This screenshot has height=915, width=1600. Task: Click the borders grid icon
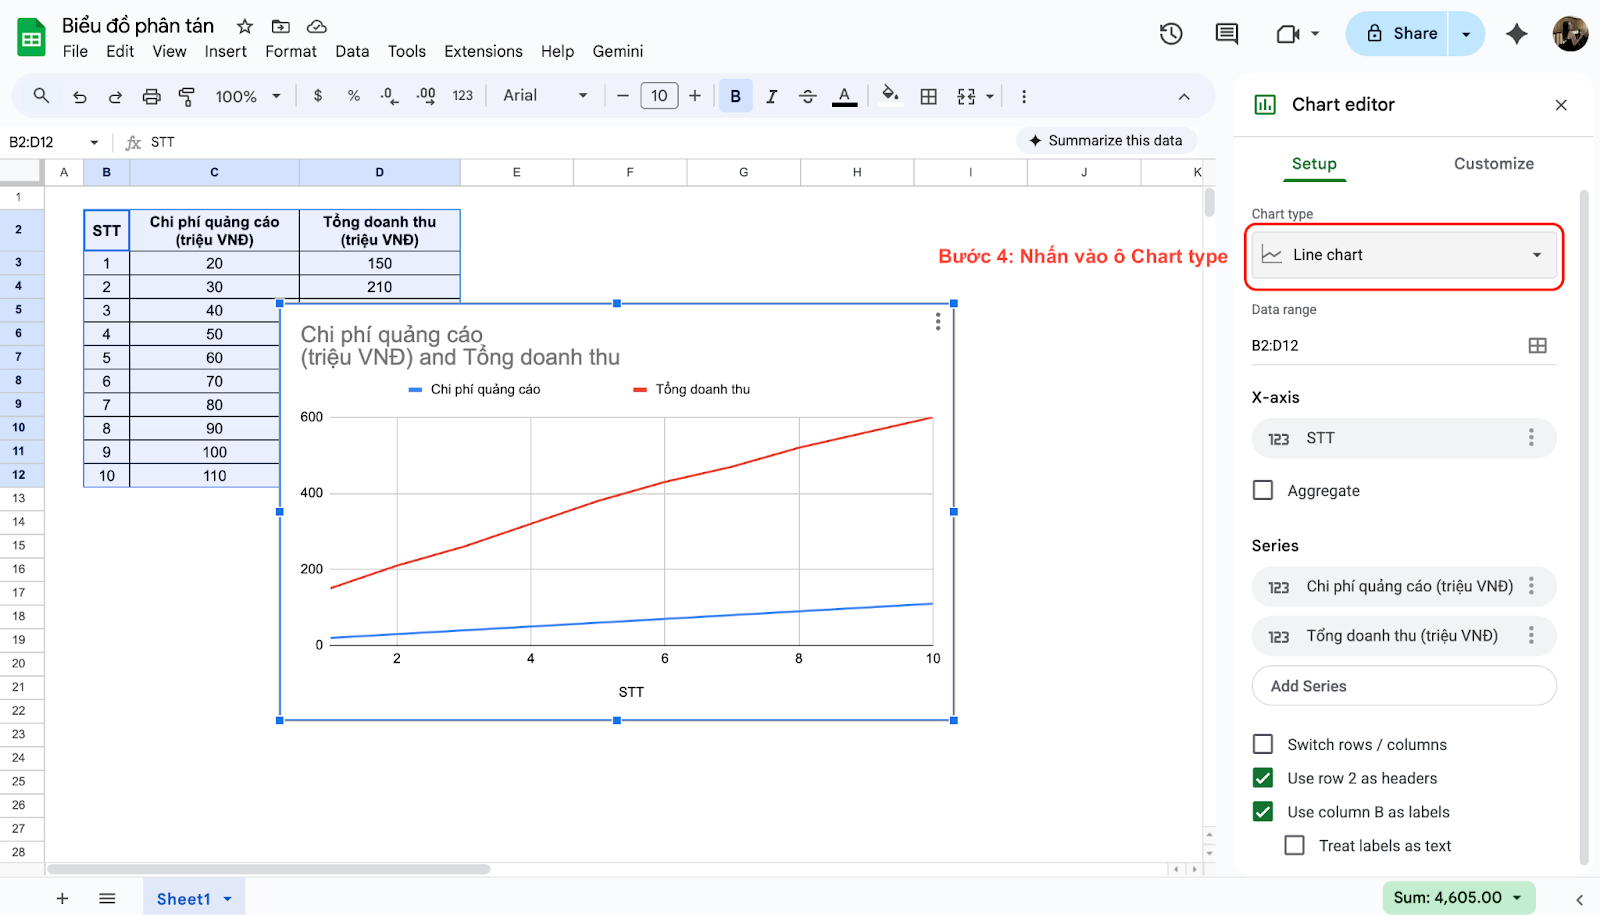928,96
